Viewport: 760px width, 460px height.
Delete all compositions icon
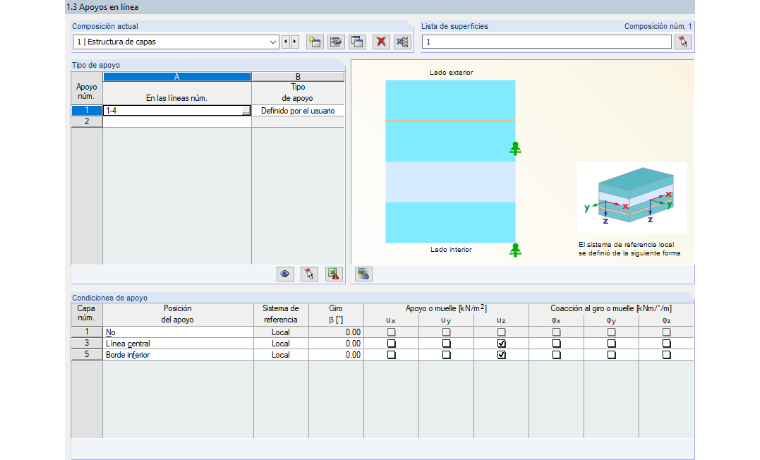point(402,42)
